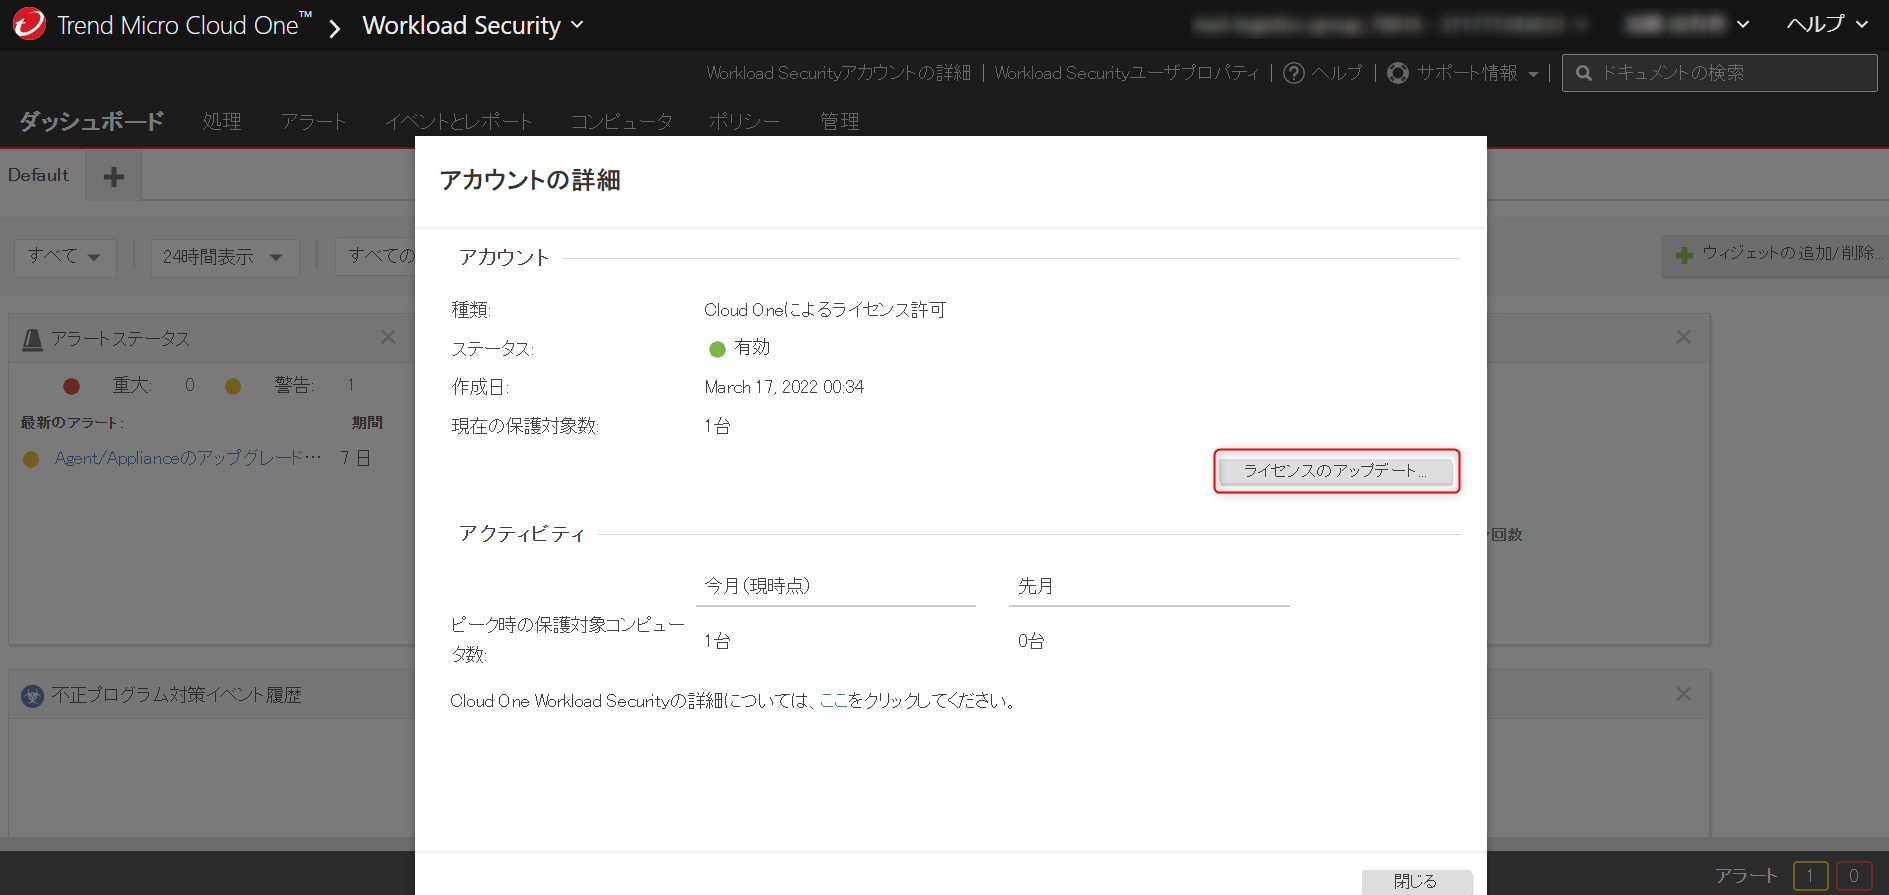
Task: Click the Trend Micro Cloud One title
Action: (x=184, y=25)
